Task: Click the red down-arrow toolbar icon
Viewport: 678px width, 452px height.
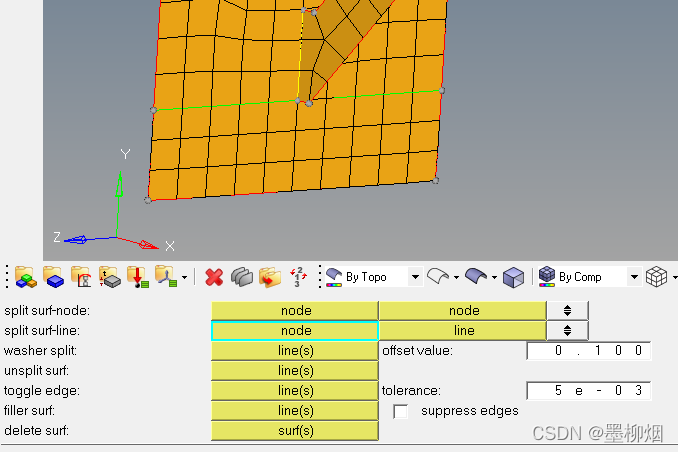Action: 137,277
